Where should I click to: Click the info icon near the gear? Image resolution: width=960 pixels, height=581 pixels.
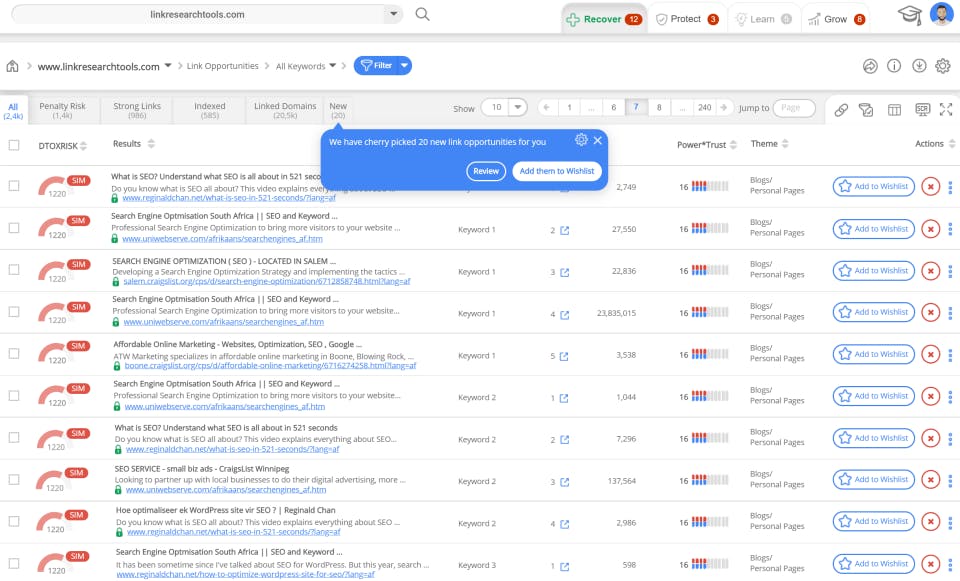click(x=894, y=65)
